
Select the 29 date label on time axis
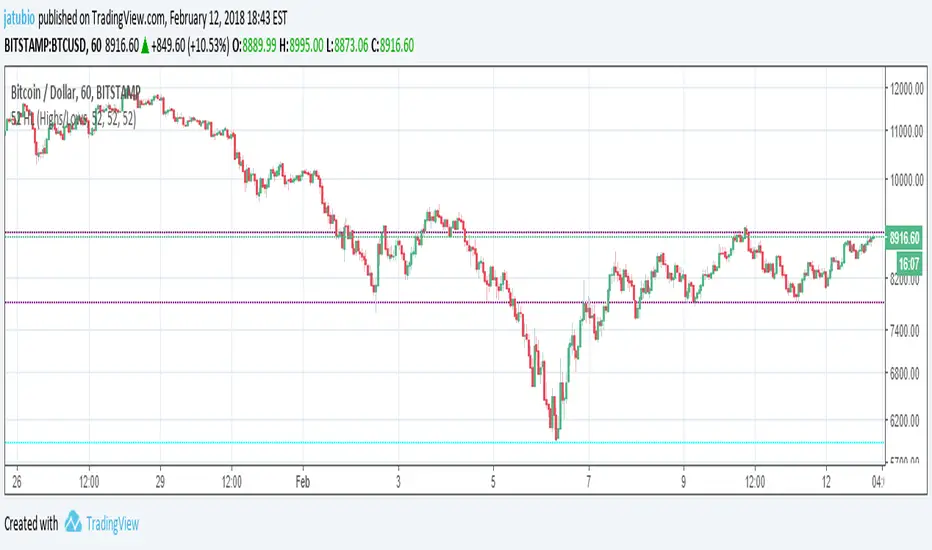(159, 479)
